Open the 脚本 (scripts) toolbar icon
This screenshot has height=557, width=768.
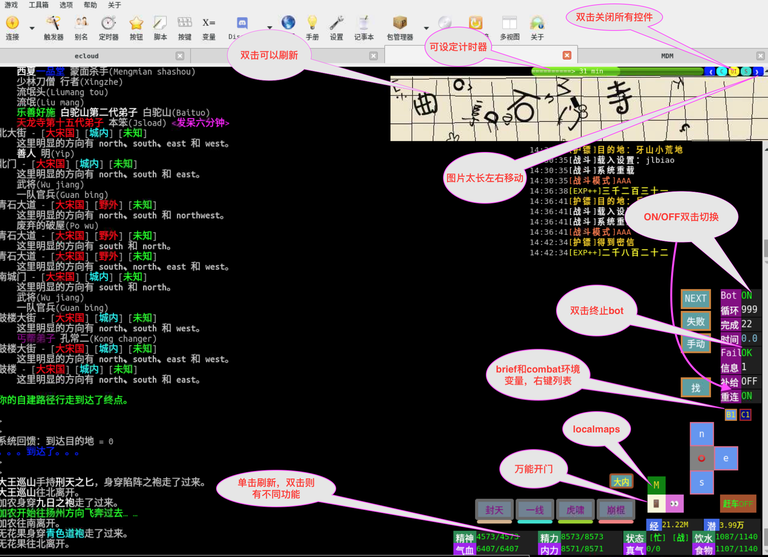click(x=160, y=25)
